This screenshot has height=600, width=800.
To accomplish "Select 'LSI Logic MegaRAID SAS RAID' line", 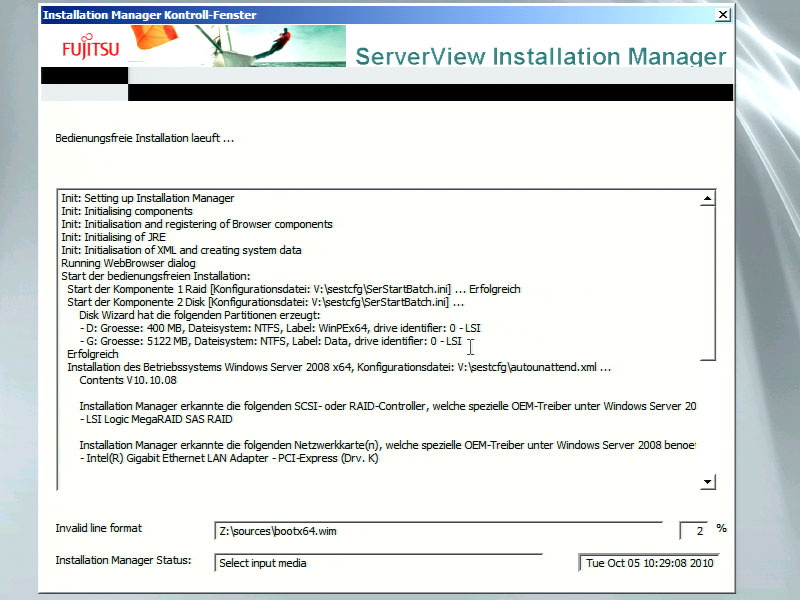I will pyautogui.click(x=156, y=419).
